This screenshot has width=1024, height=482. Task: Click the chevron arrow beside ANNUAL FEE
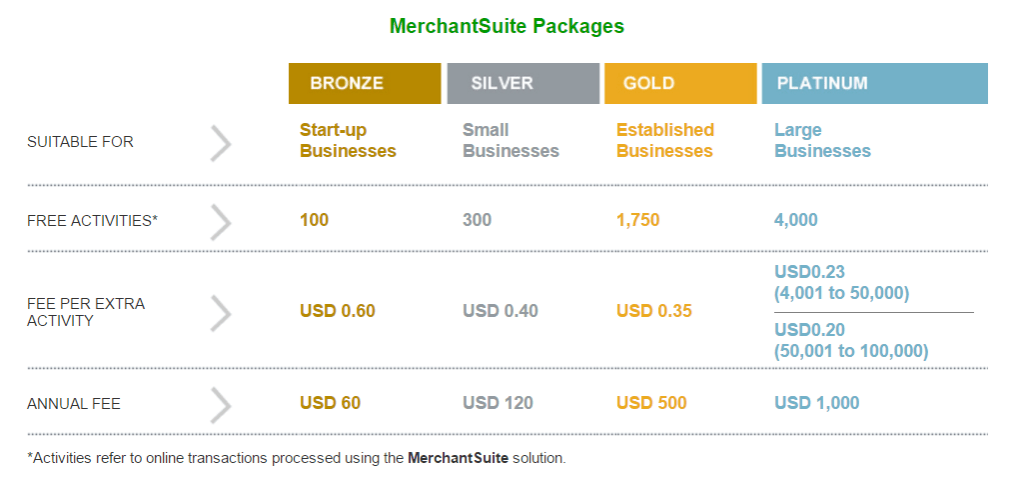(x=221, y=405)
